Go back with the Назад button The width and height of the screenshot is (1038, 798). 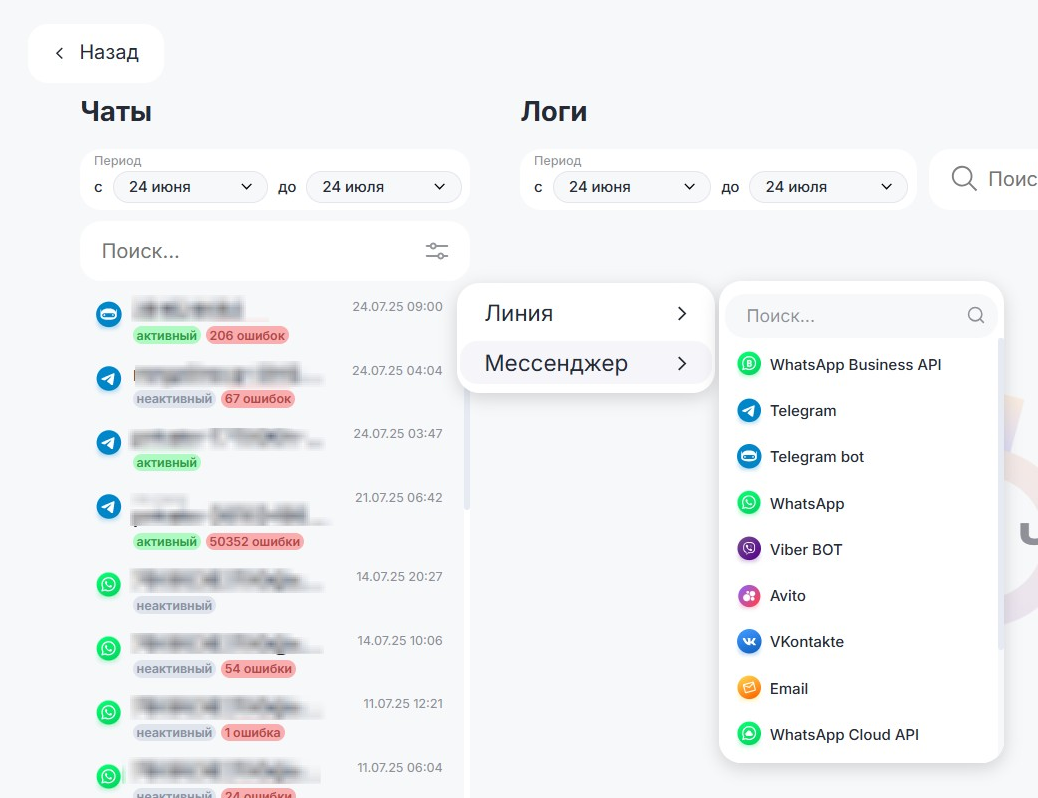[x=96, y=53]
